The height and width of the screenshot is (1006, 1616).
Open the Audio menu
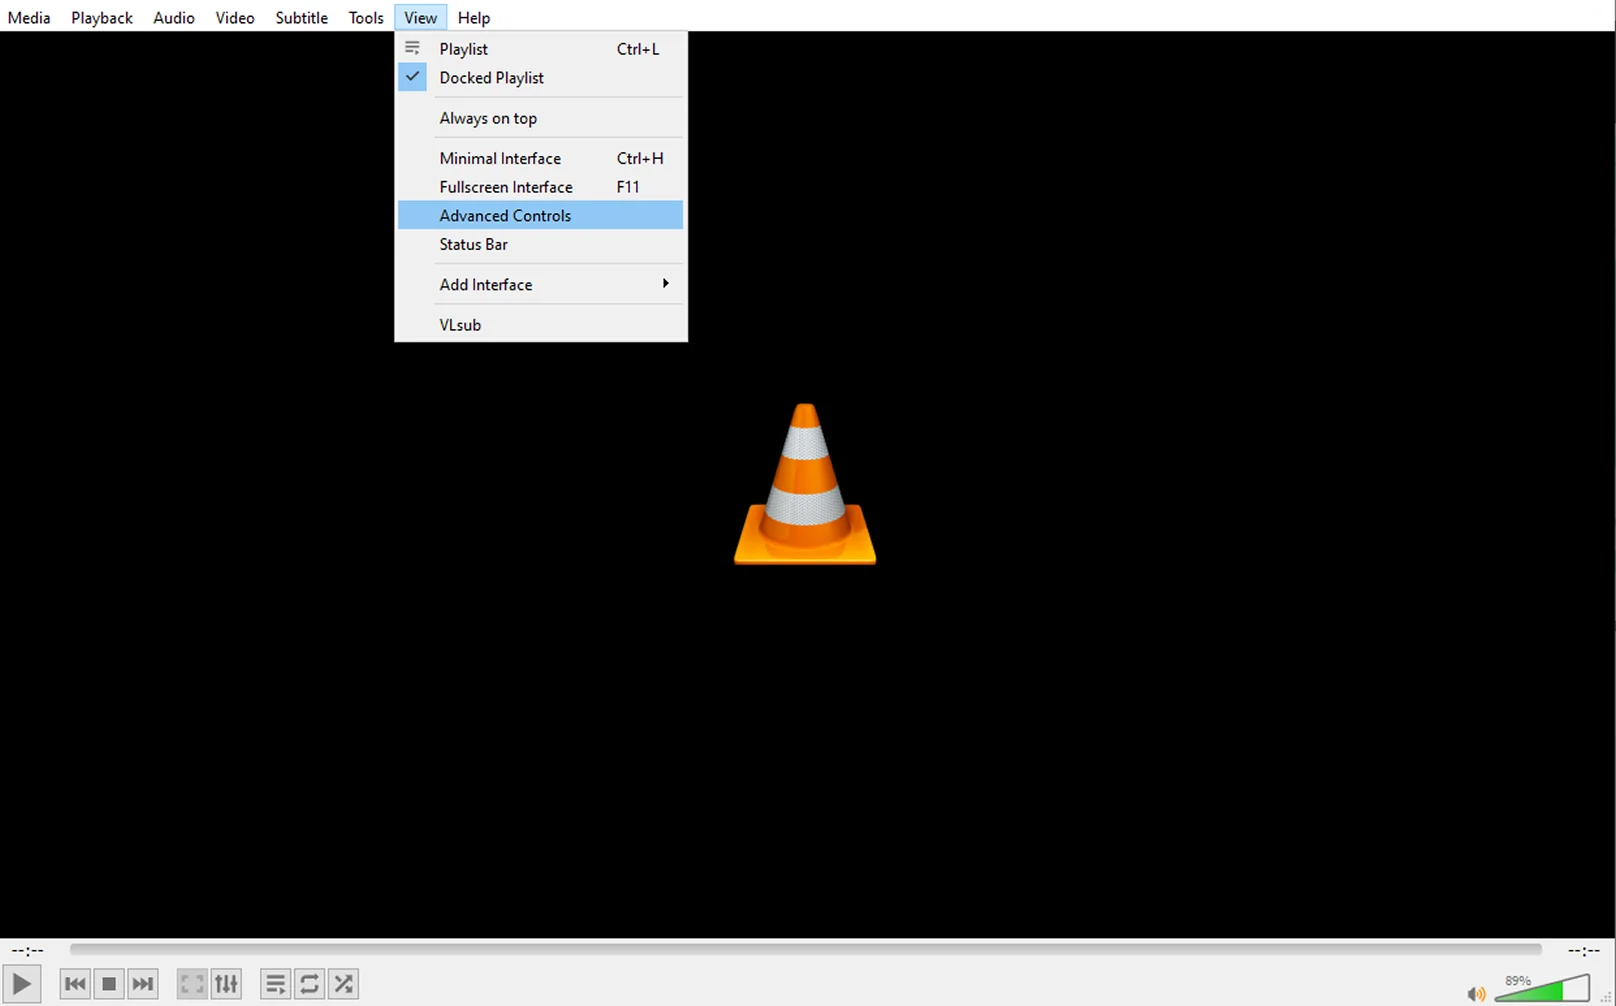pos(174,17)
